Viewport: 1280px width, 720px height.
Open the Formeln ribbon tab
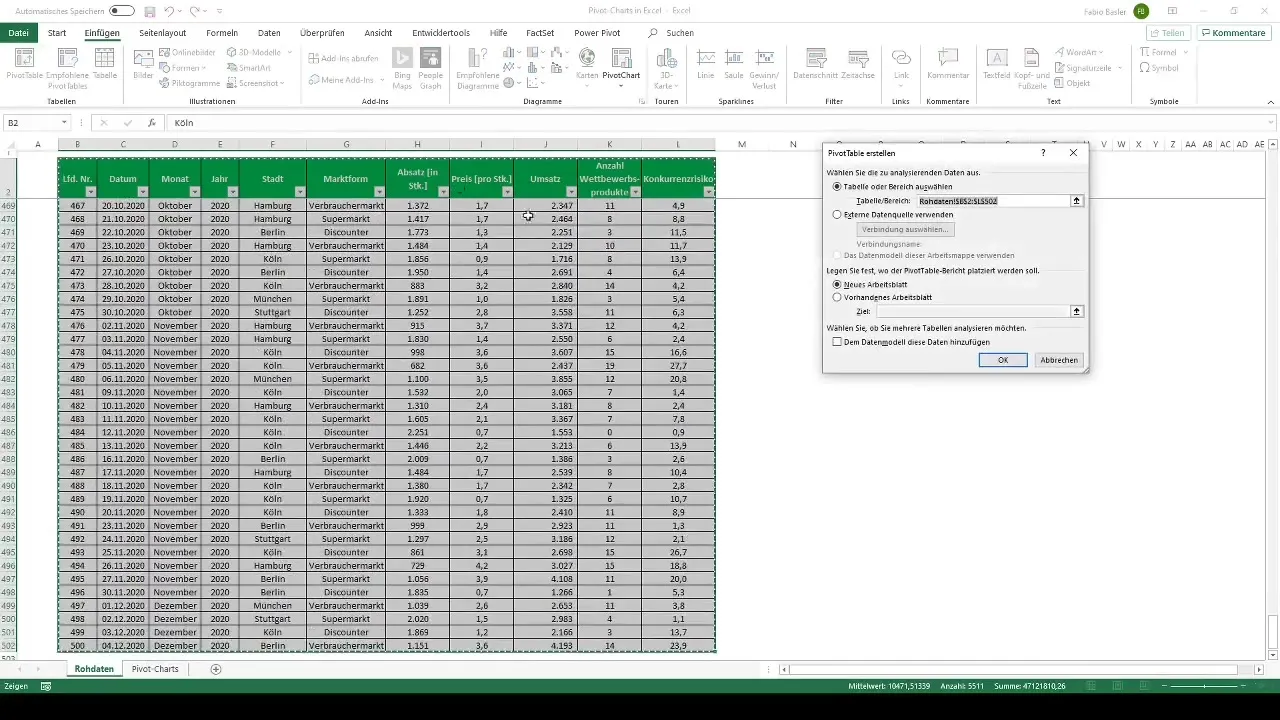(x=222, y=33)
